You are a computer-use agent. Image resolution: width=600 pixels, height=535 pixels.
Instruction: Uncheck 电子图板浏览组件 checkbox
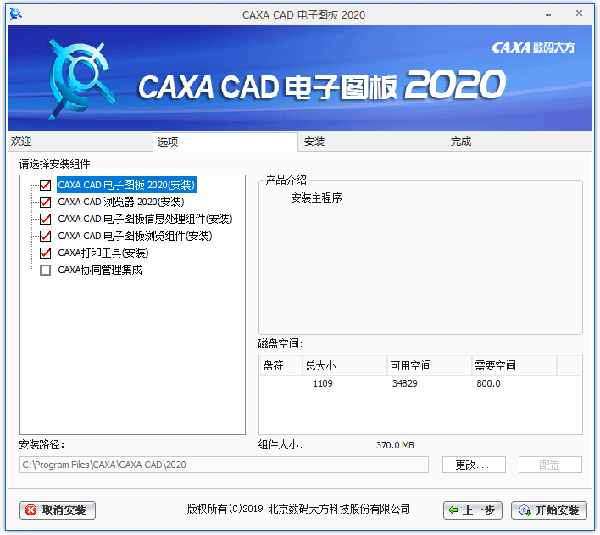(46, 236)
